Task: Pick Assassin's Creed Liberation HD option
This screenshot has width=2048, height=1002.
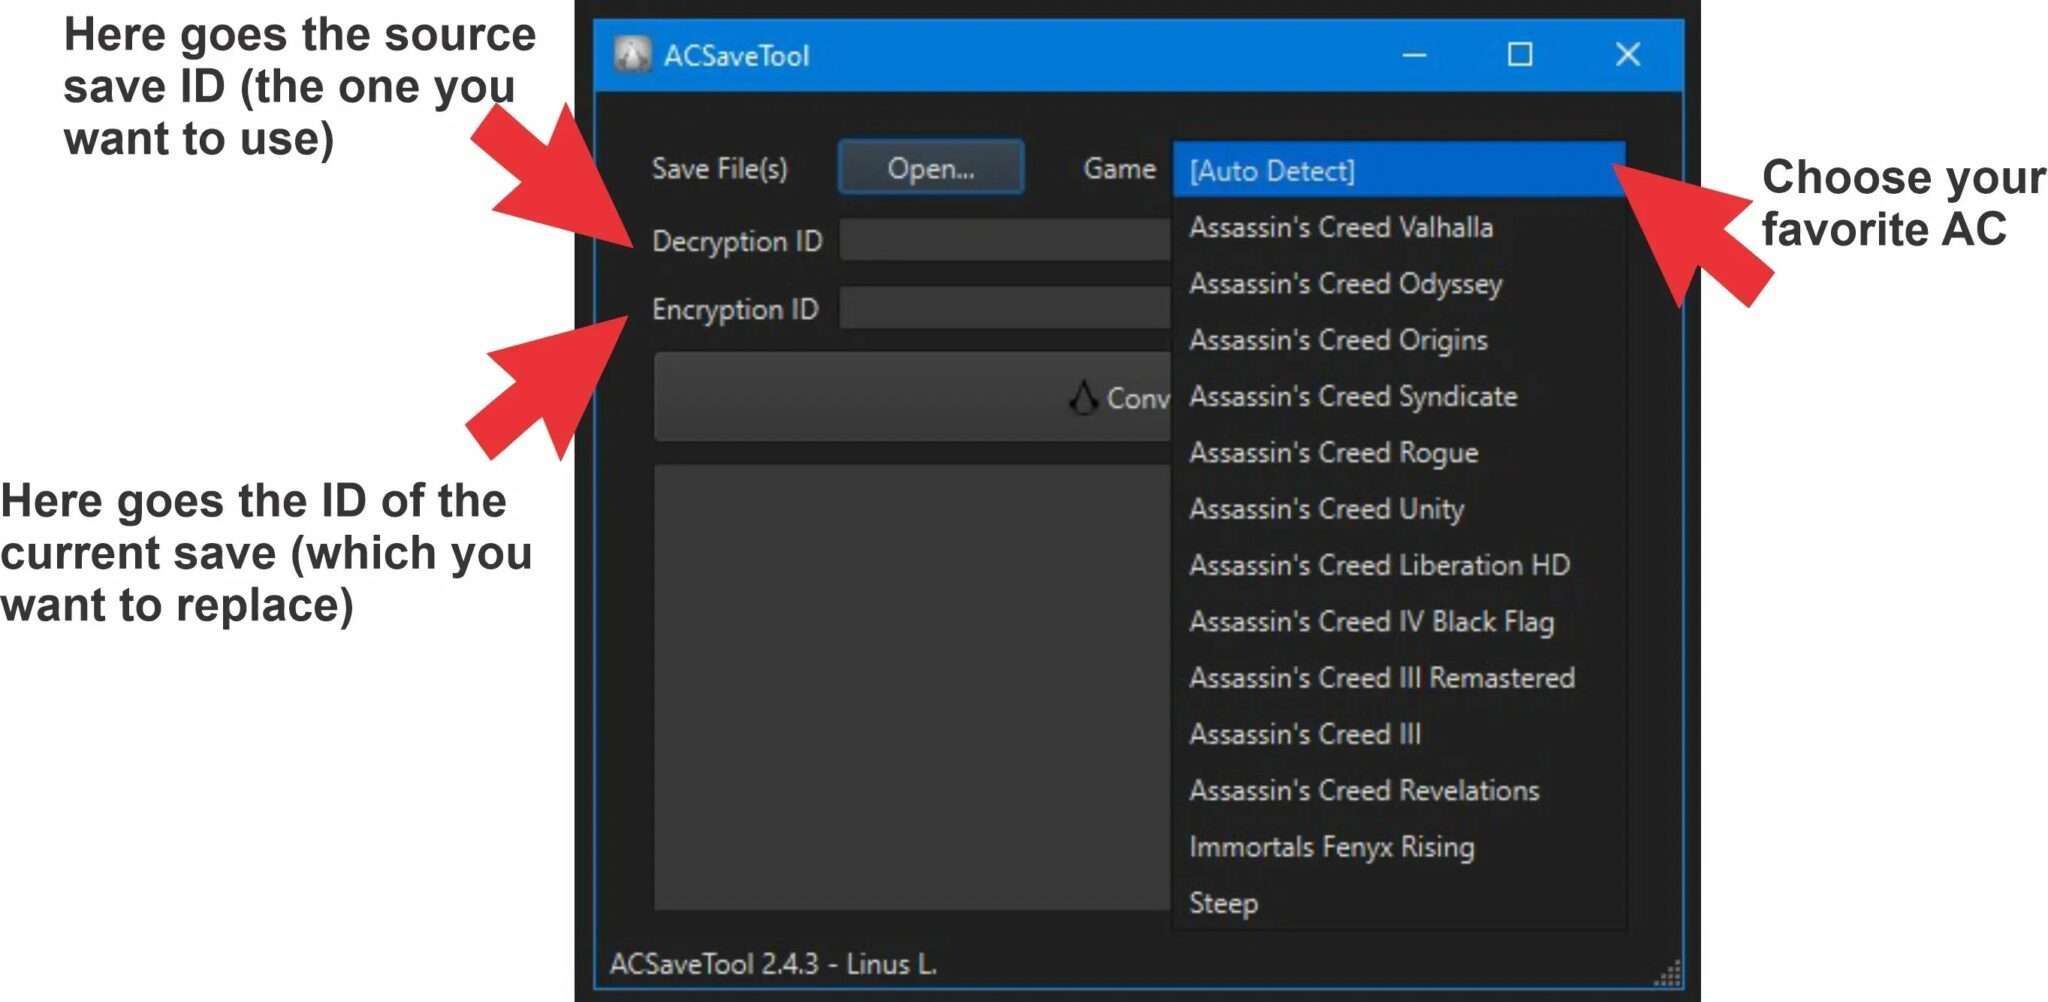Action: 1399,565
